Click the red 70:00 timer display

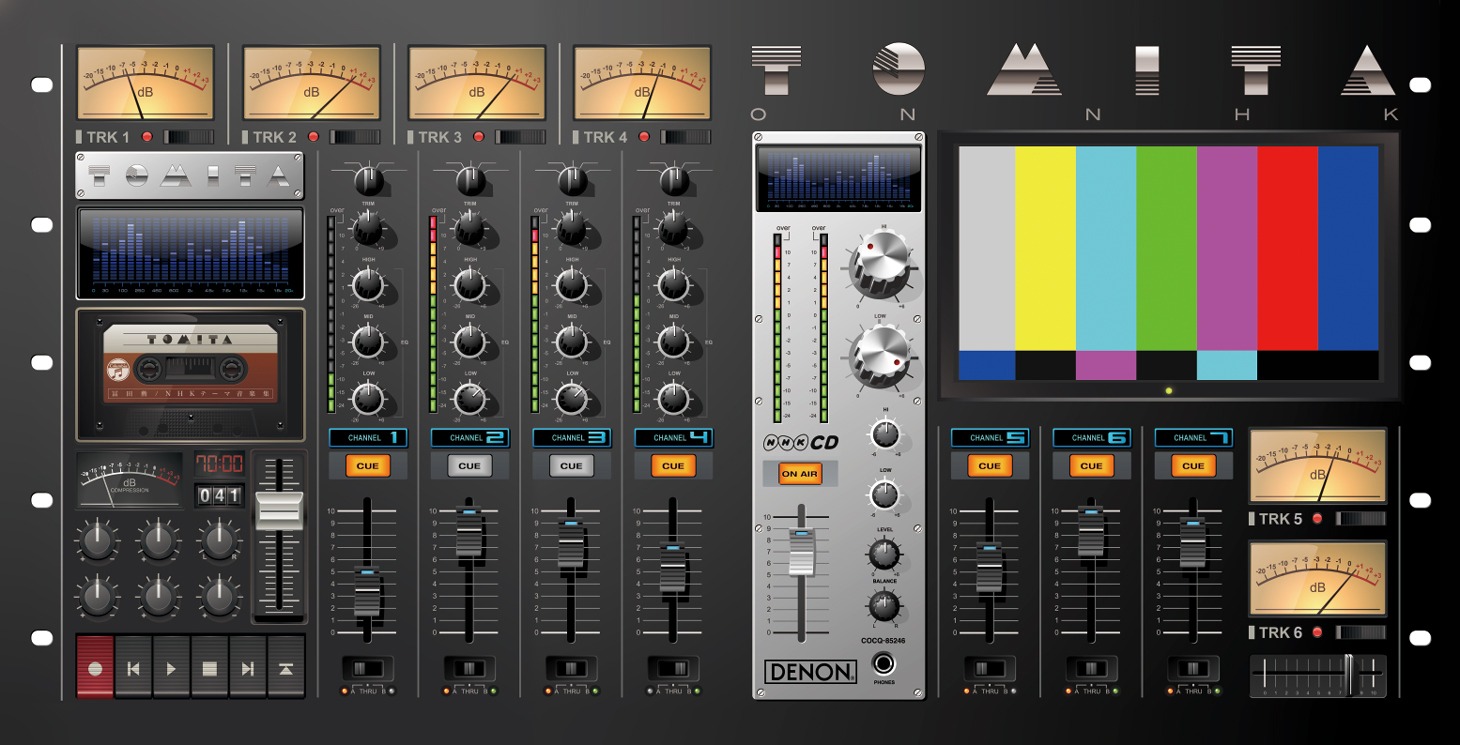point(219,464)
